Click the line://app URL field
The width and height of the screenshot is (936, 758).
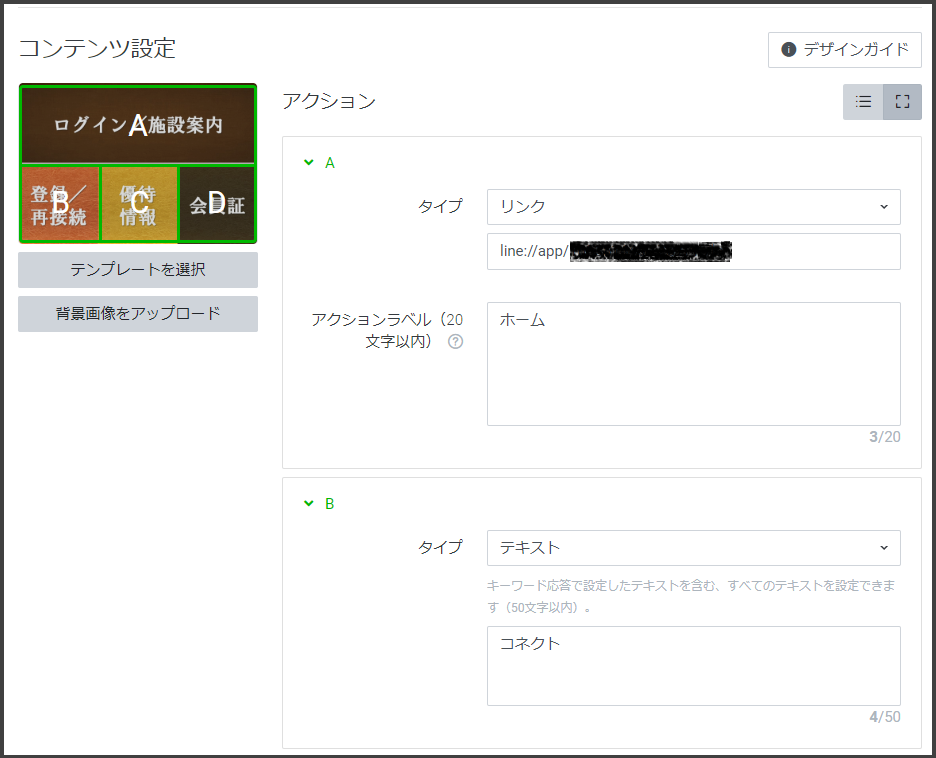tap(693, 252)
